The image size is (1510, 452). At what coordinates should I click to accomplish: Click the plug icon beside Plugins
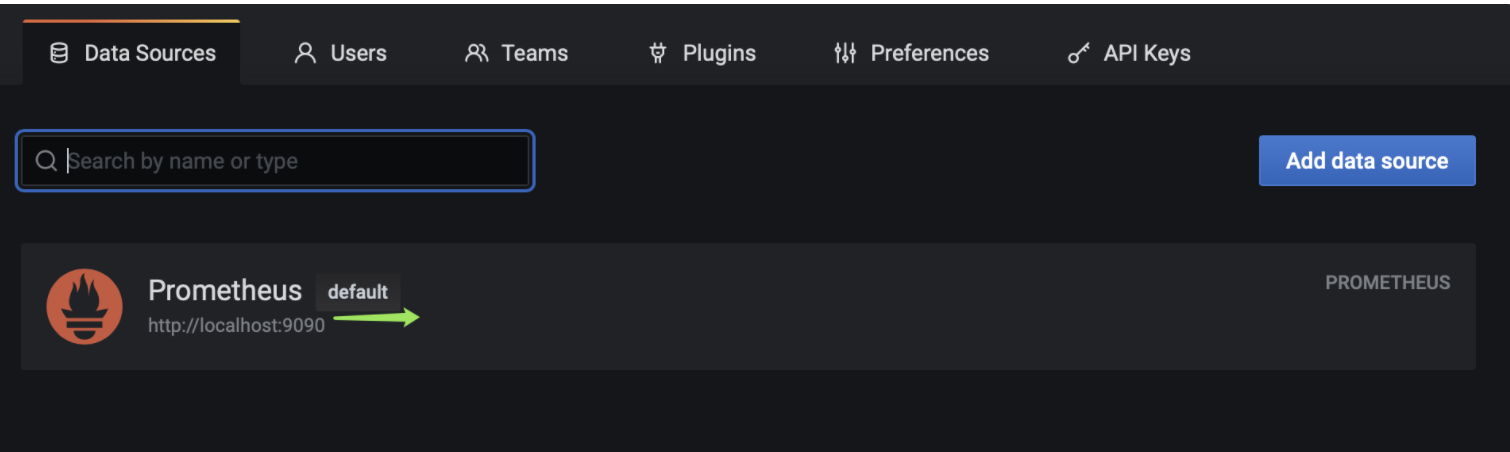point(657,53)
